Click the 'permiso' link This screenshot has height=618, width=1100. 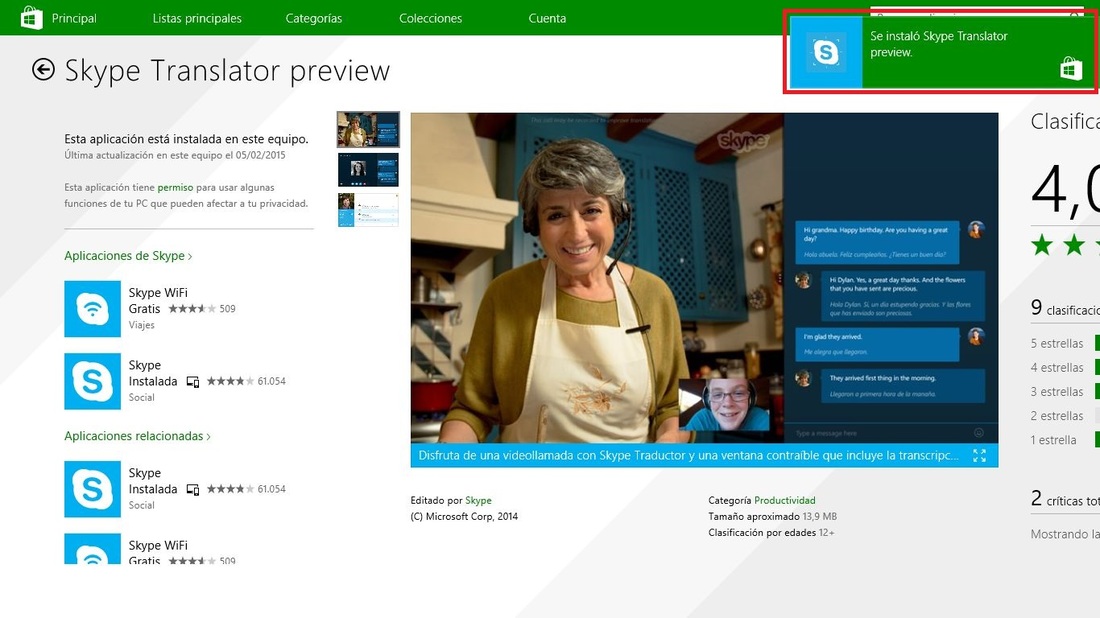[175, 187]
